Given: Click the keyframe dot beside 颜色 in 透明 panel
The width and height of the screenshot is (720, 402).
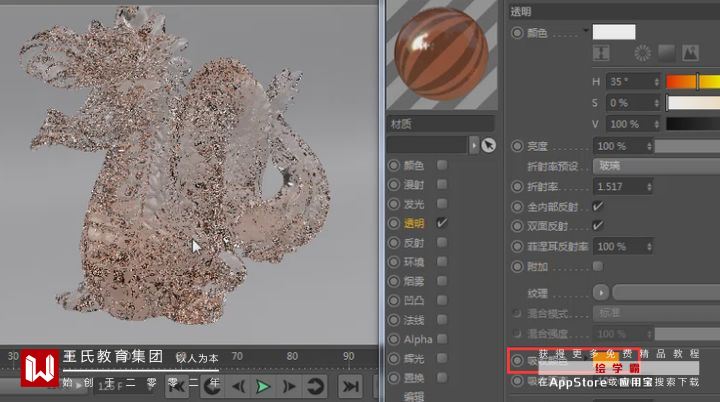Looking at the screenshot, I should click(x=517, y=33).
